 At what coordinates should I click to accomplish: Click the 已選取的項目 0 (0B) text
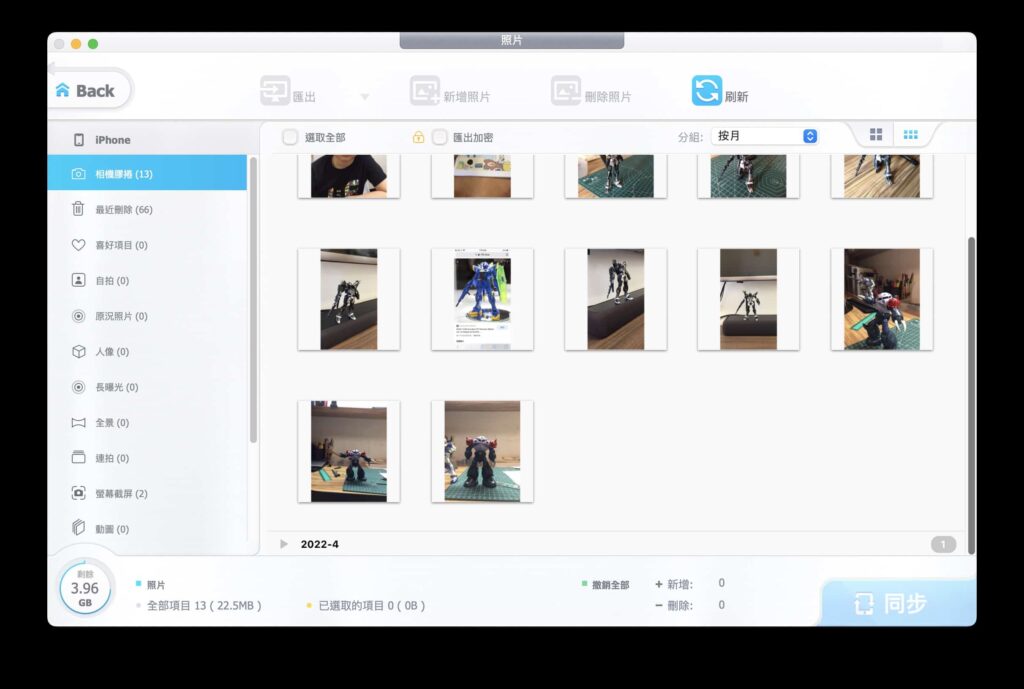372,605
